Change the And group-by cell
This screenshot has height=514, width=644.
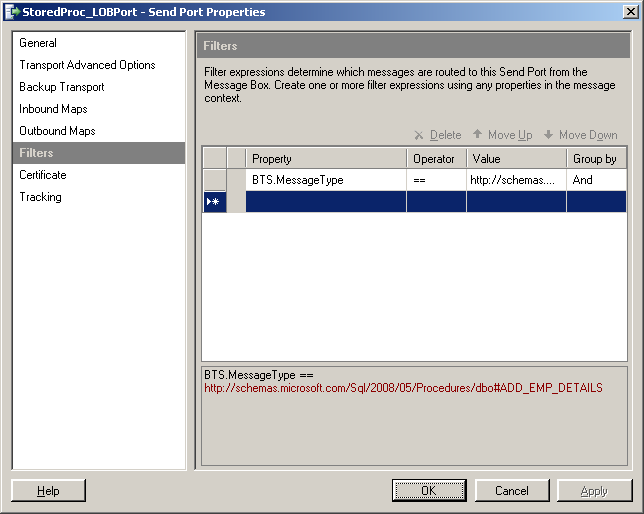point(596,180)
